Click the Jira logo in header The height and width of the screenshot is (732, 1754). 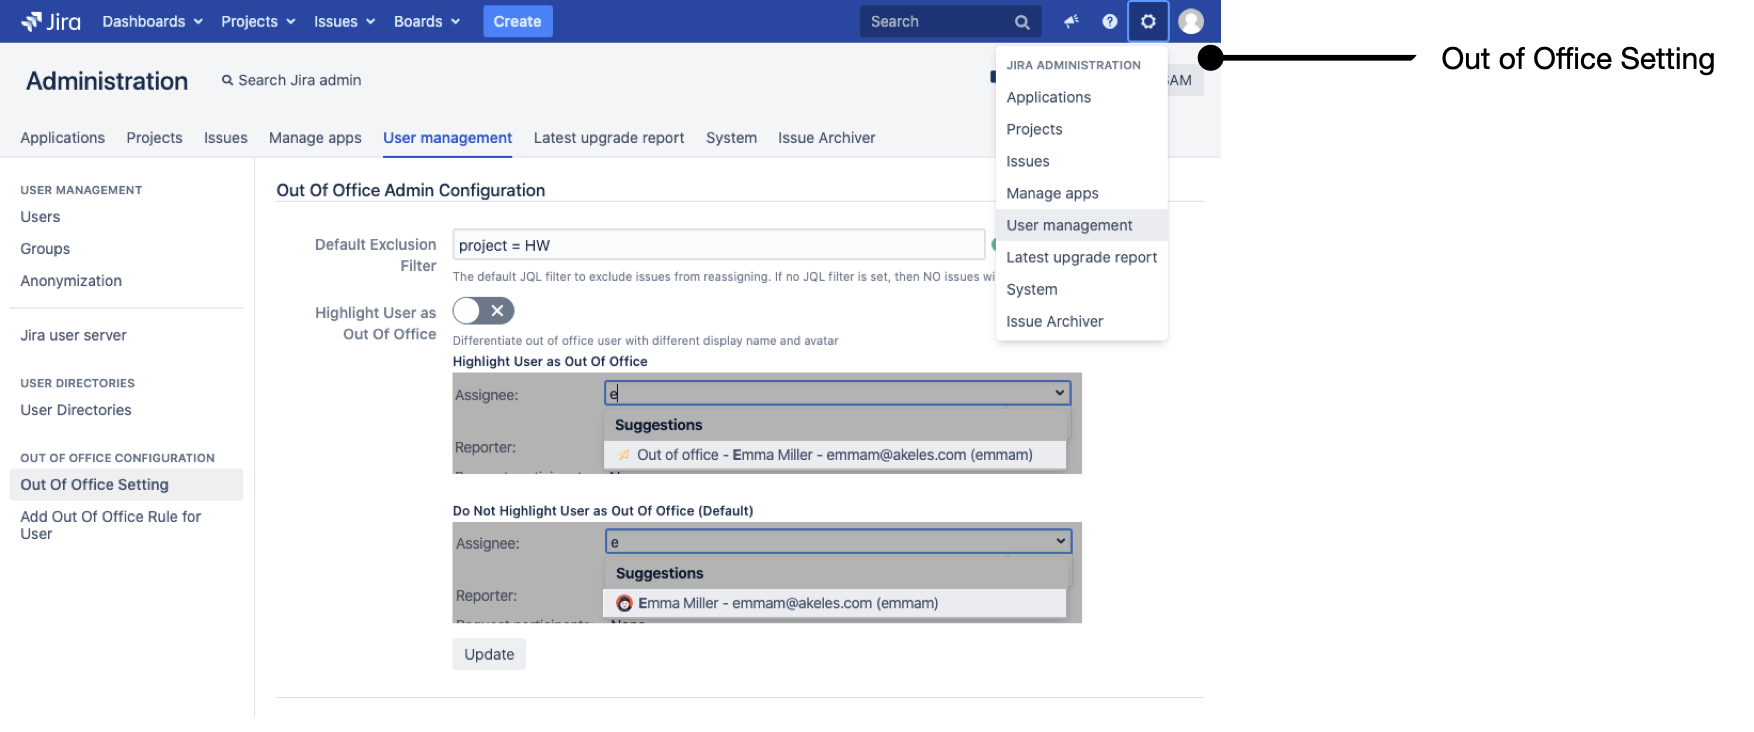tap(51, 21)
